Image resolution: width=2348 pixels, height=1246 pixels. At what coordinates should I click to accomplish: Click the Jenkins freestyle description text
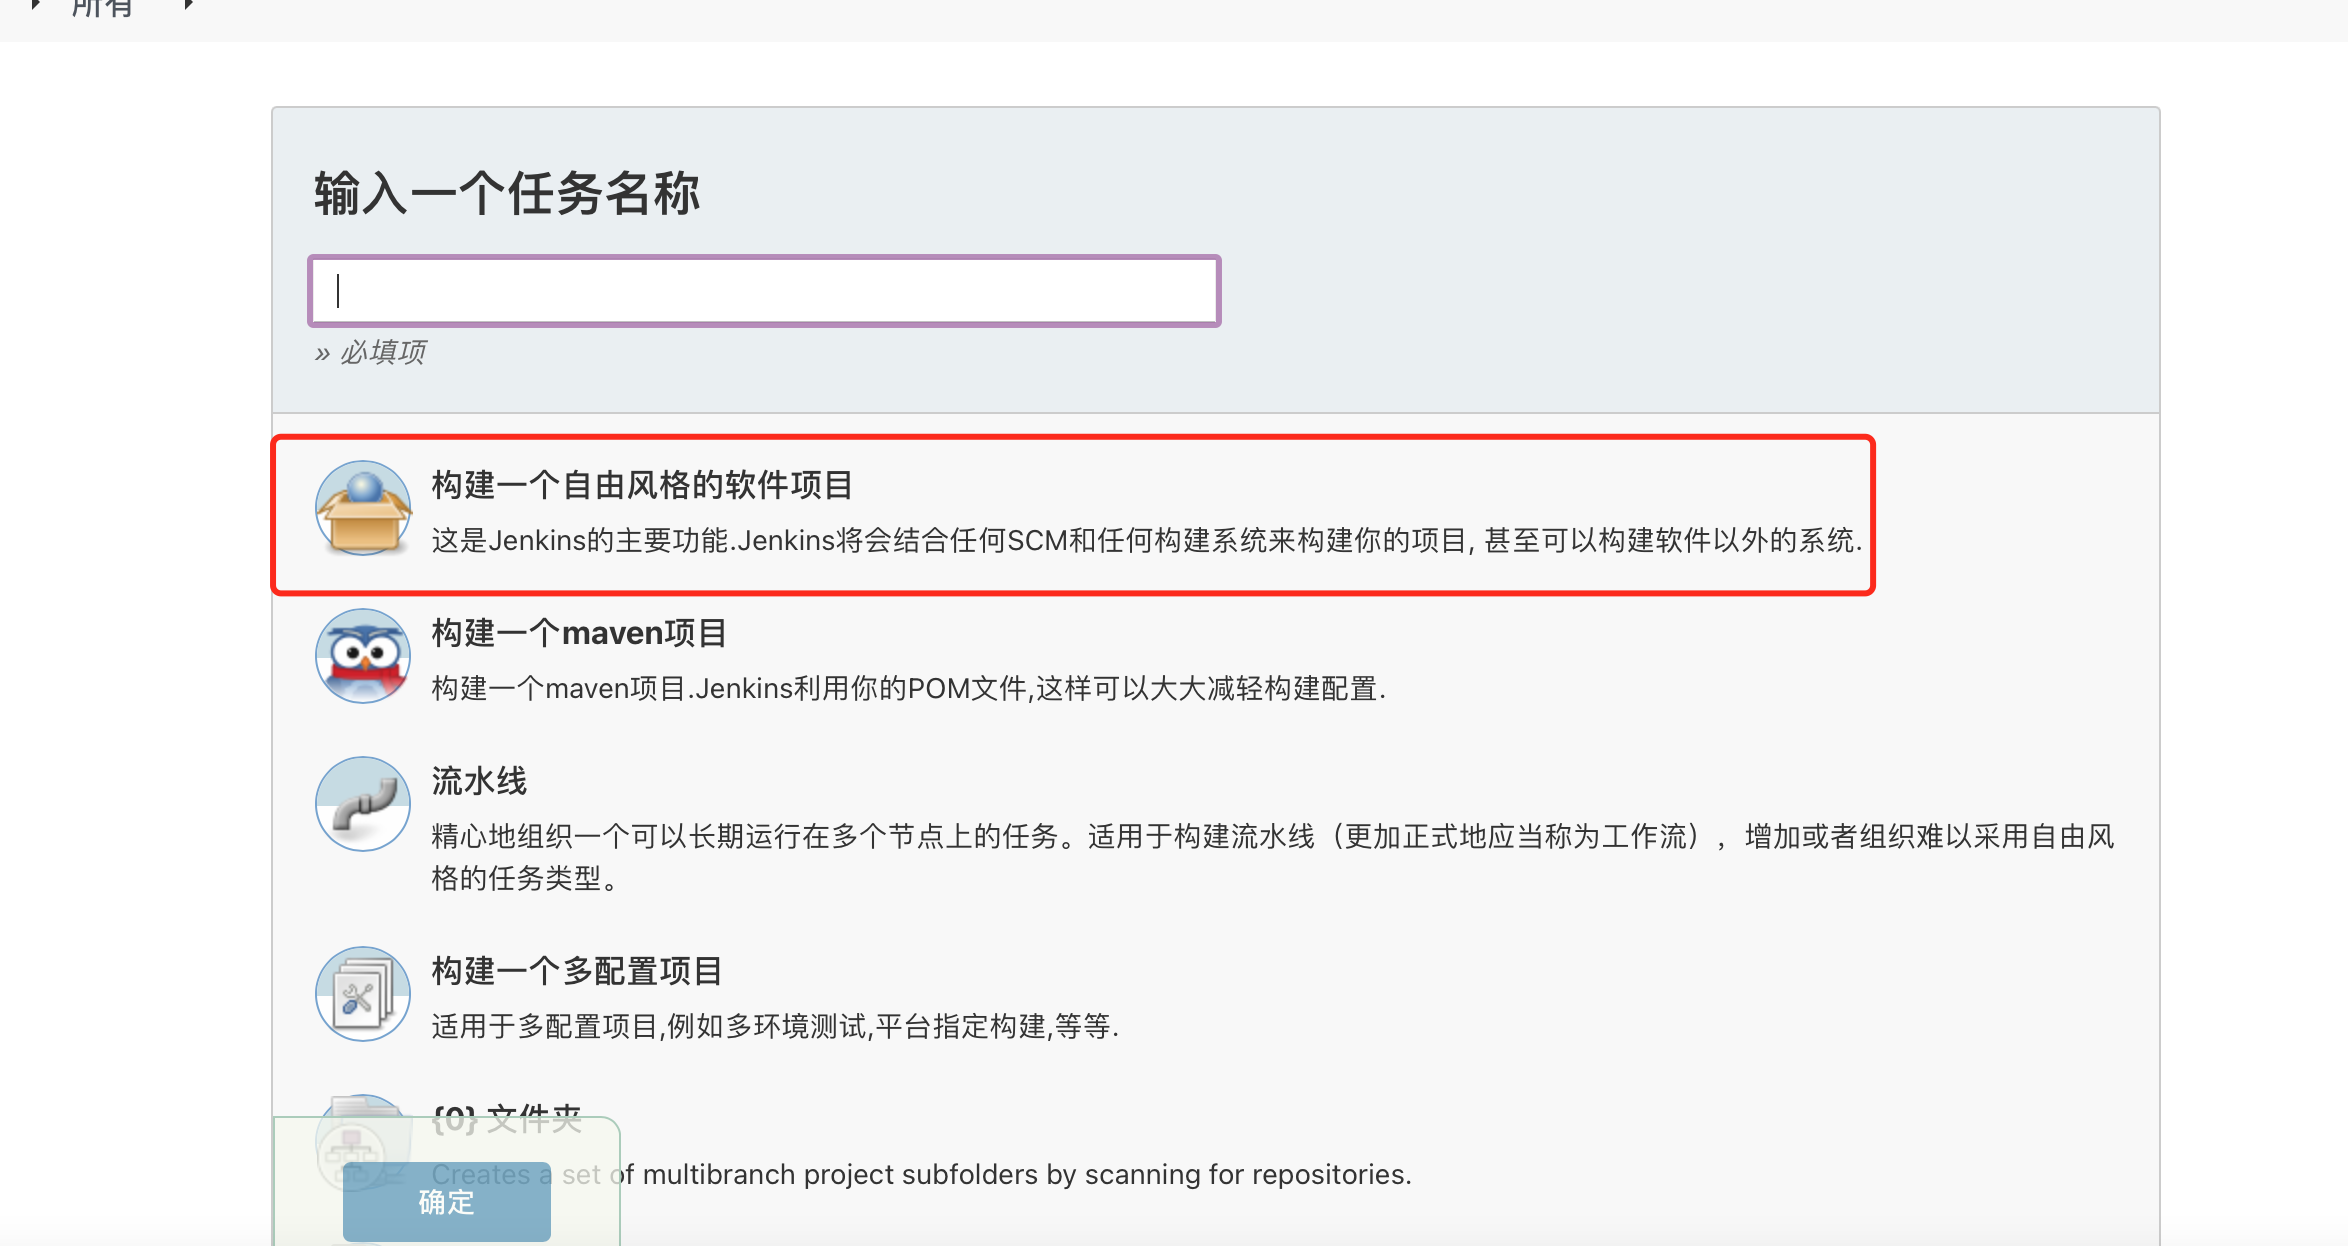[x=1146, y=541]
